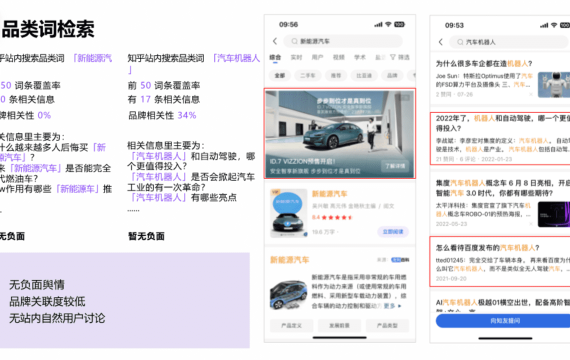
Task: Click the 产品定义 button
Action: 291,325
